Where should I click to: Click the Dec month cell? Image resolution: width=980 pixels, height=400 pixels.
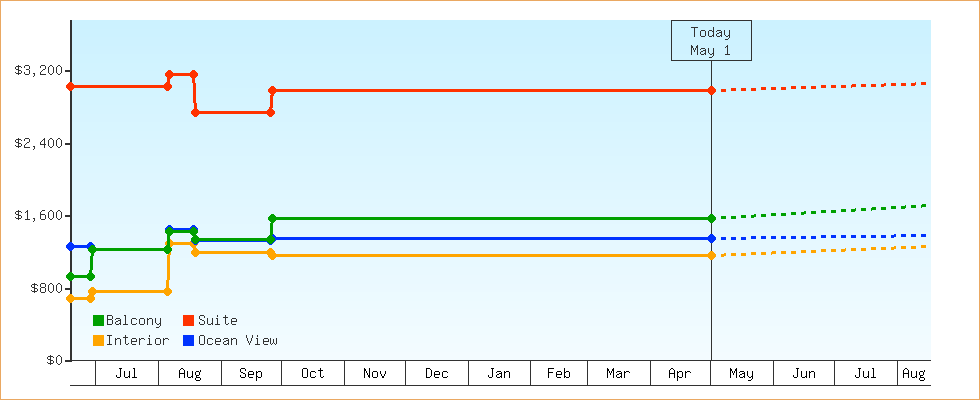pos(437,373)
